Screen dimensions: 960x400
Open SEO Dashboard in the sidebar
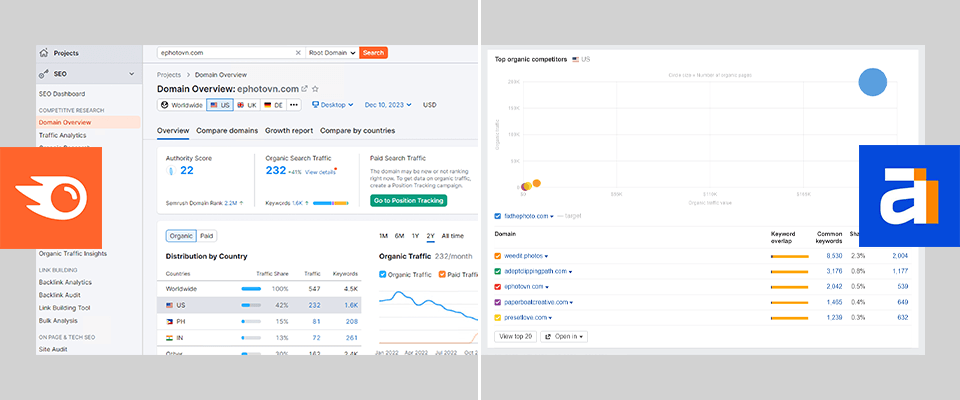[62, 94]
